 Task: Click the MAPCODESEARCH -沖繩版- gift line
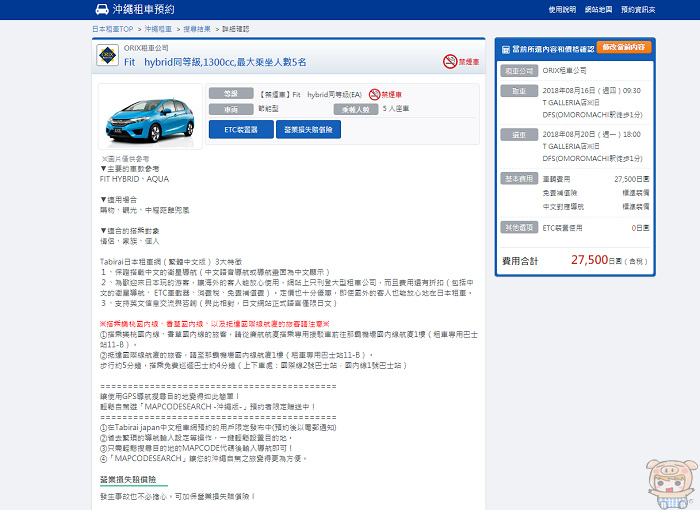pos(208,407)
